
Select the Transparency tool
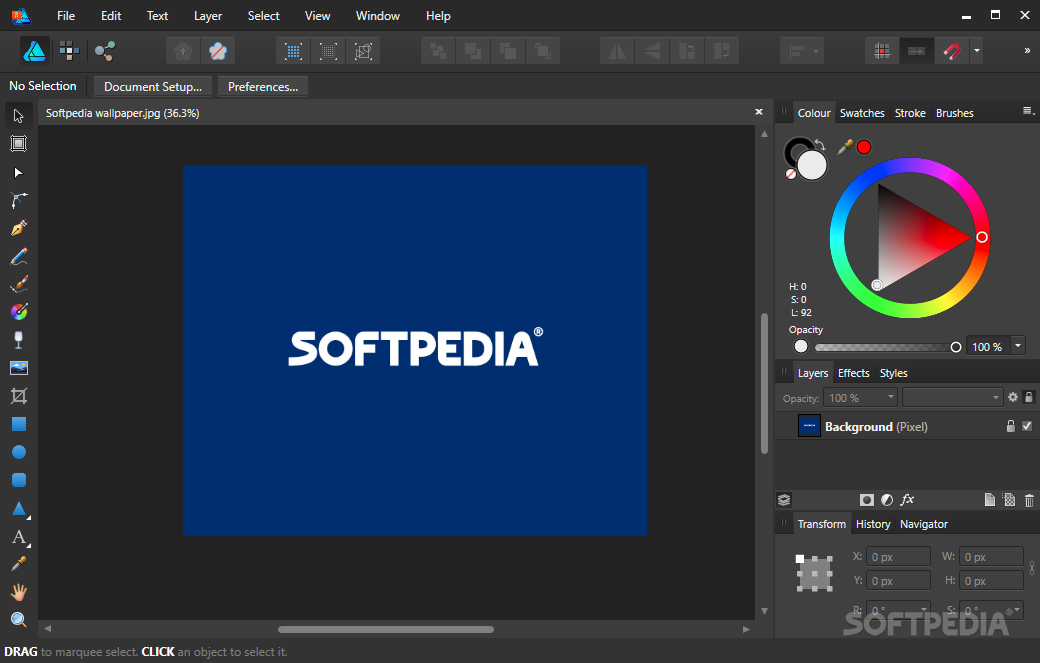click(19, 339)
